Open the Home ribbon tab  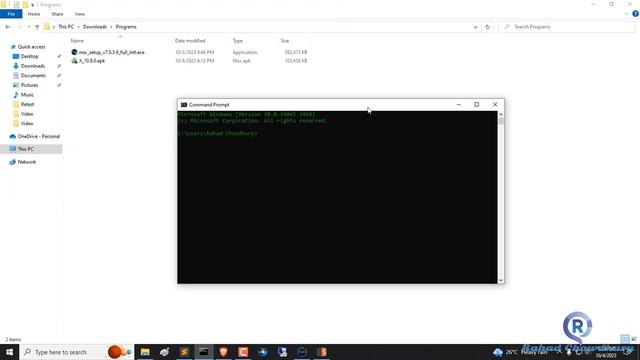34,14
